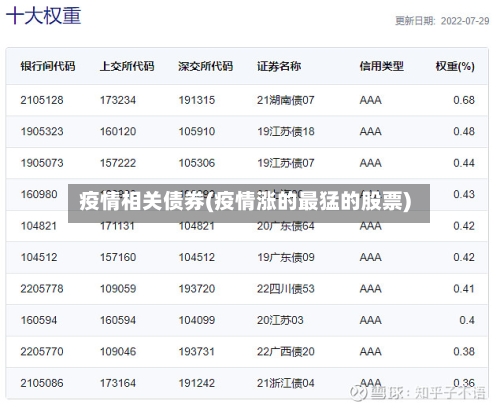500x408 pixels.
Task: Click Shenzhen code 104099
Action: click(x=197, y=320)
